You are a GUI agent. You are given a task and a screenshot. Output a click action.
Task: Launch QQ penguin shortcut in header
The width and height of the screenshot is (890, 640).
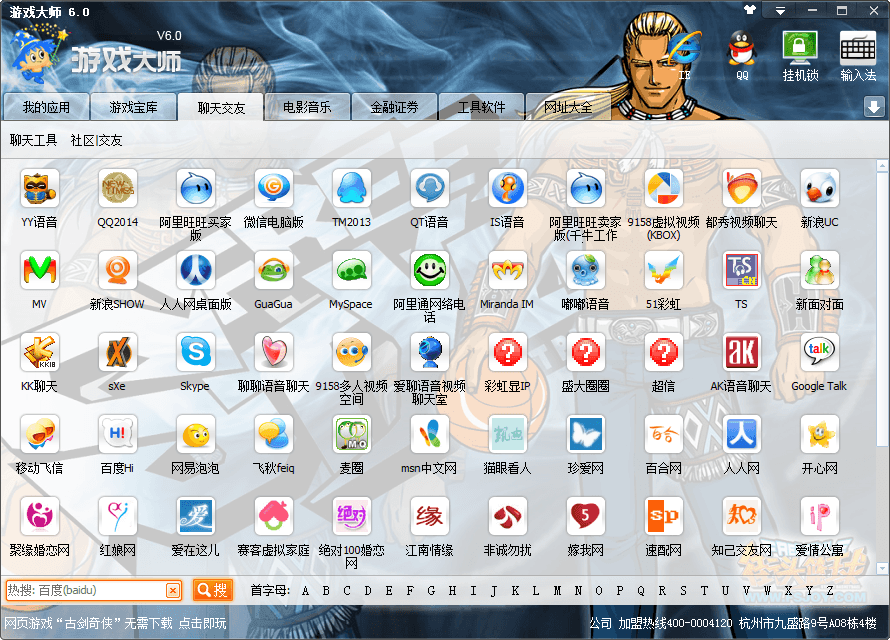pos(742,54)
